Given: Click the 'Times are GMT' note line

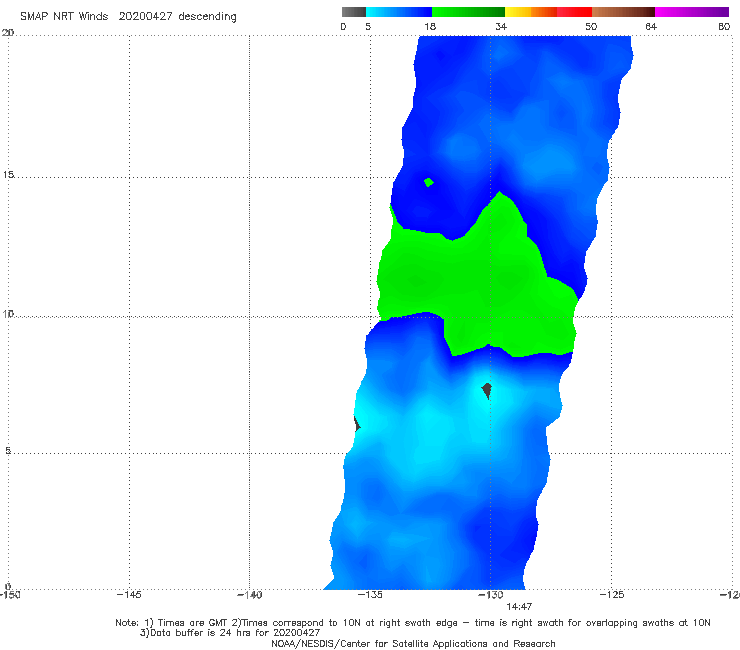Looking at the screenshot, I should (x=412, y=623).
